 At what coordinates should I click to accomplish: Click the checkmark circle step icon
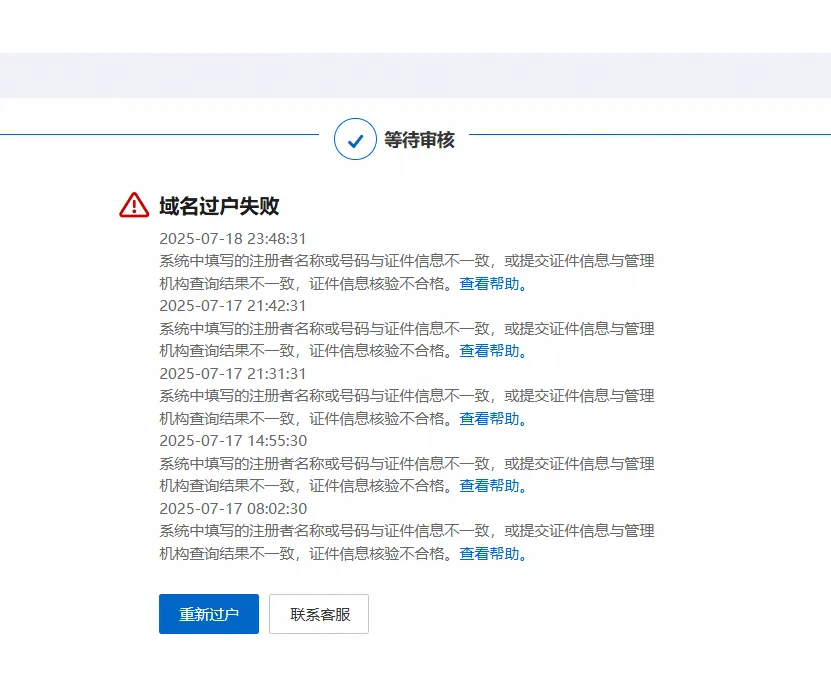pyautogui.click(x=355, y=140)
